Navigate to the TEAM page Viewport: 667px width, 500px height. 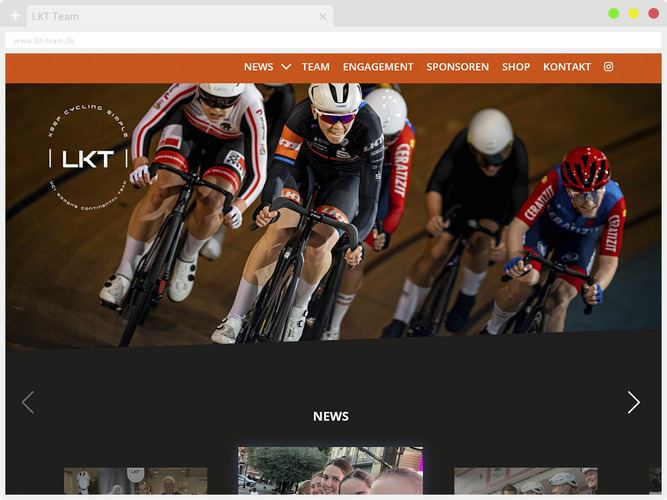point(316,67)
